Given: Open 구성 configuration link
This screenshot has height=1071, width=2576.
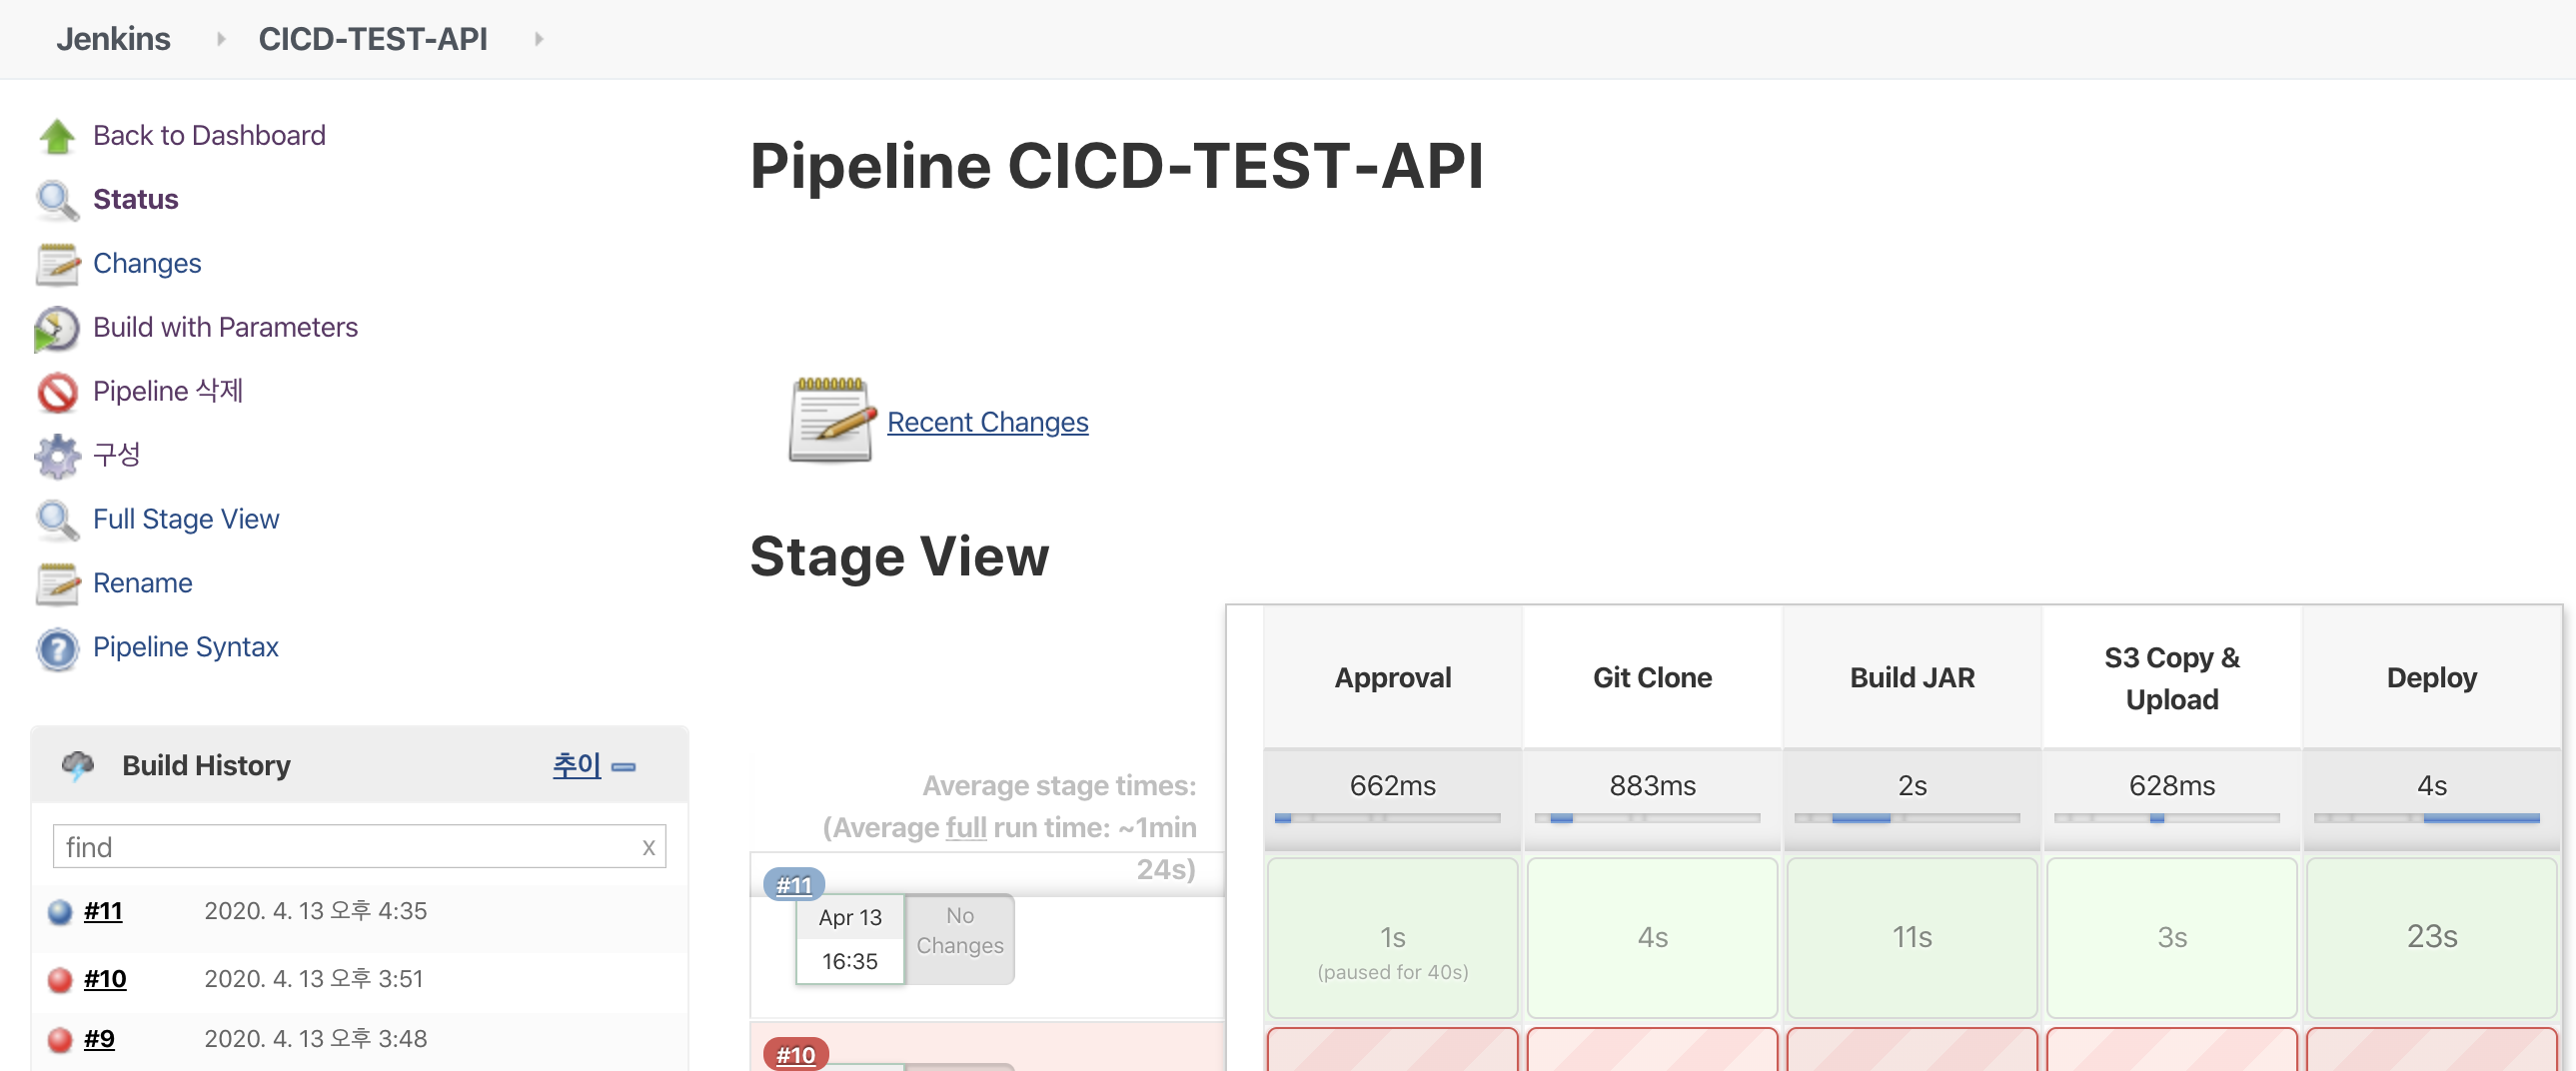Looking at the screenshot, I should pyautogui.click(x=116, y=455).
